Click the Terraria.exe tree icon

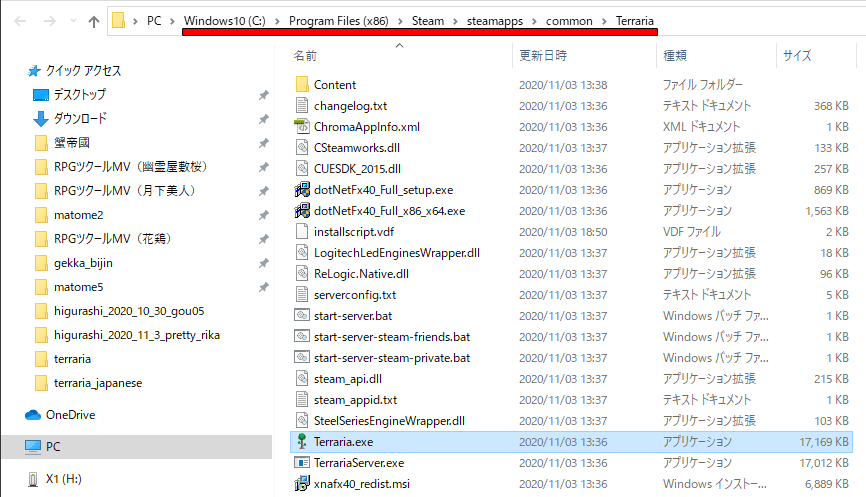tap(302, 441)
